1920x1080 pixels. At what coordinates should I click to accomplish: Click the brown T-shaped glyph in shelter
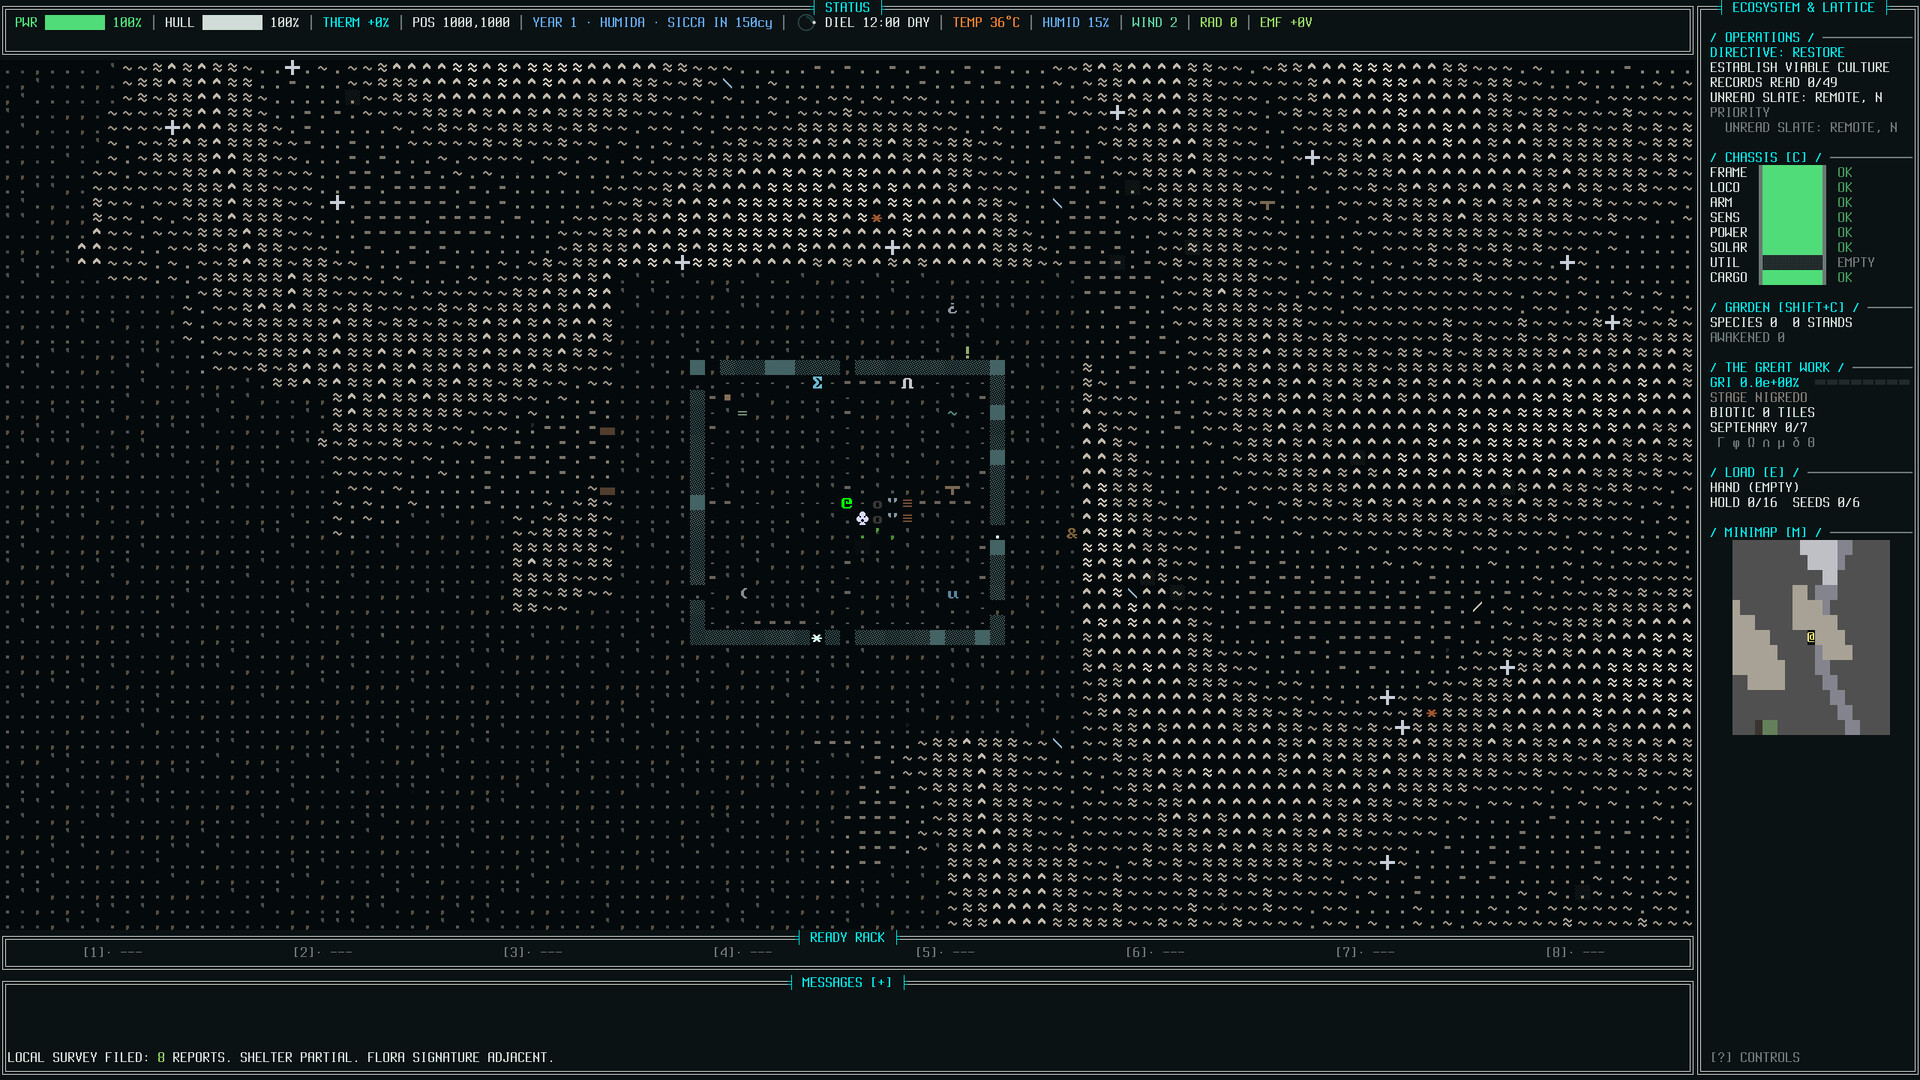pyautogui.click(x=952, y=489)
